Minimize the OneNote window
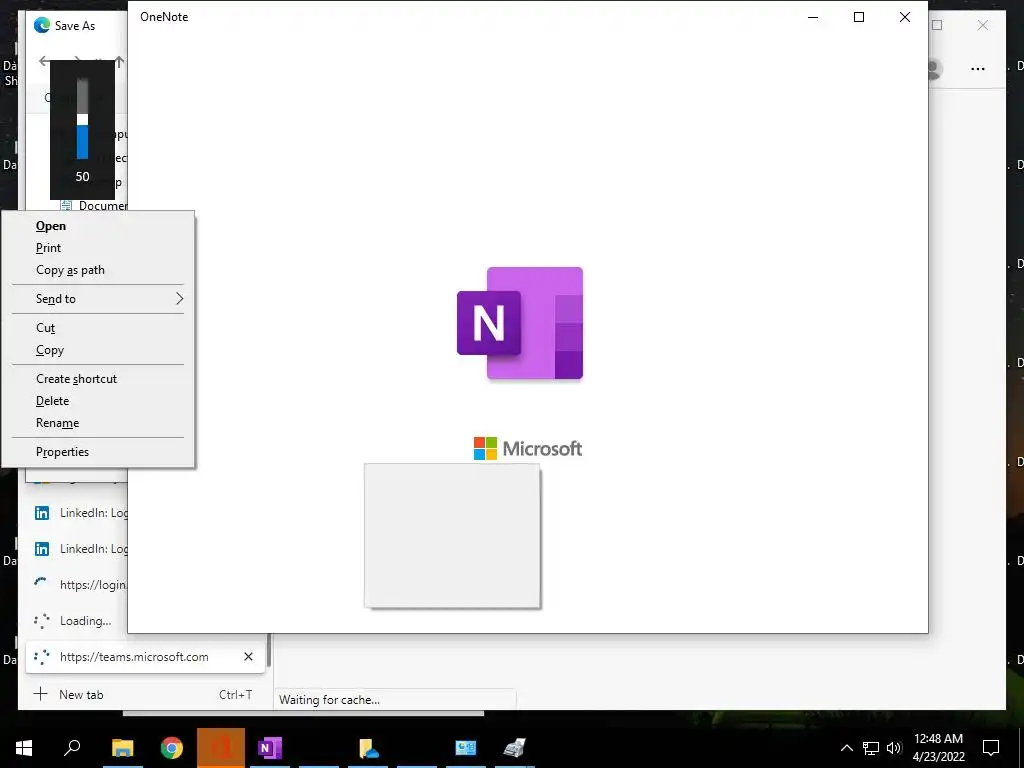 (x=813, y=17)
